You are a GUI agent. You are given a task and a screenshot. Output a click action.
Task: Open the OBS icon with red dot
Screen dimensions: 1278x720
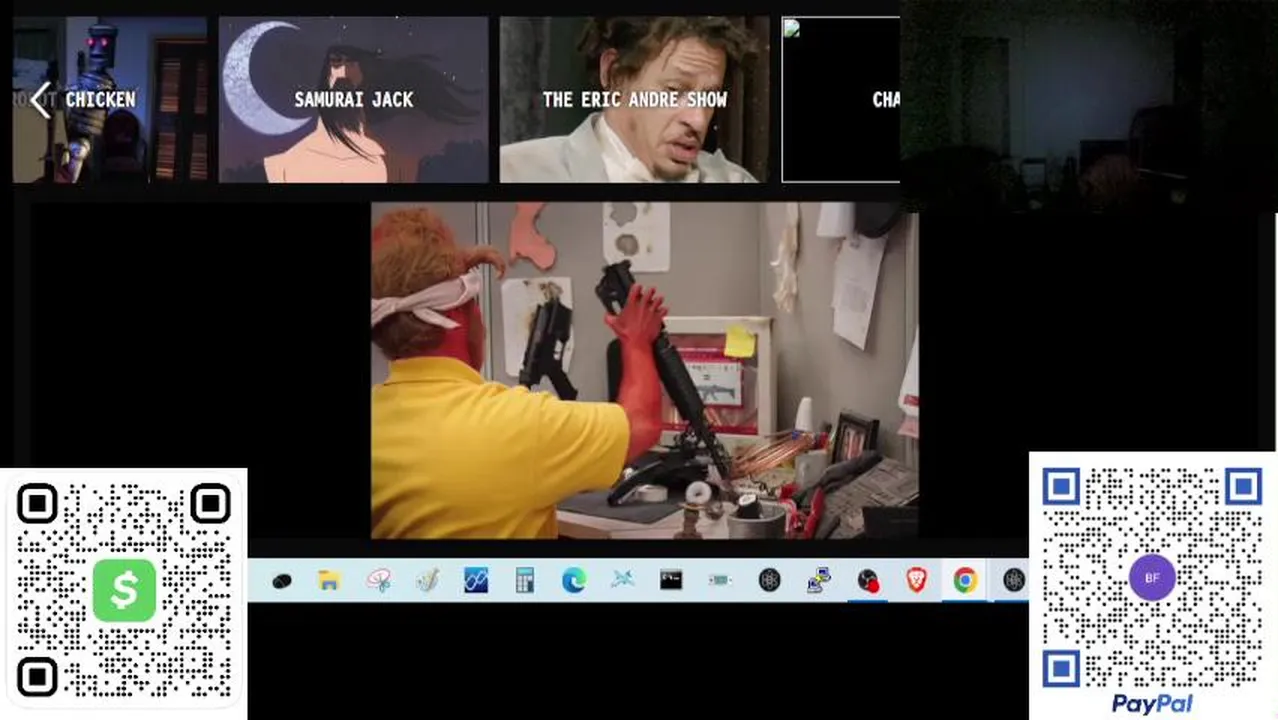[x=868, y=580]
